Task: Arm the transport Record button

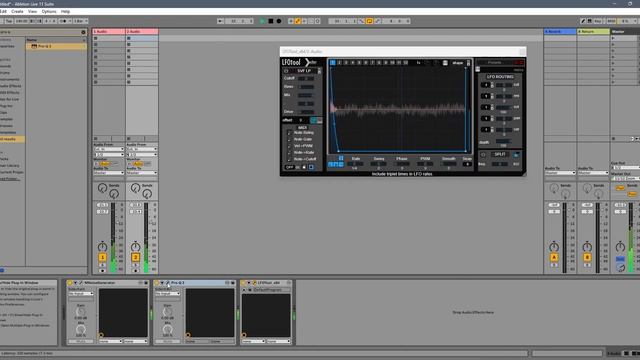Action: coord(279,21)
